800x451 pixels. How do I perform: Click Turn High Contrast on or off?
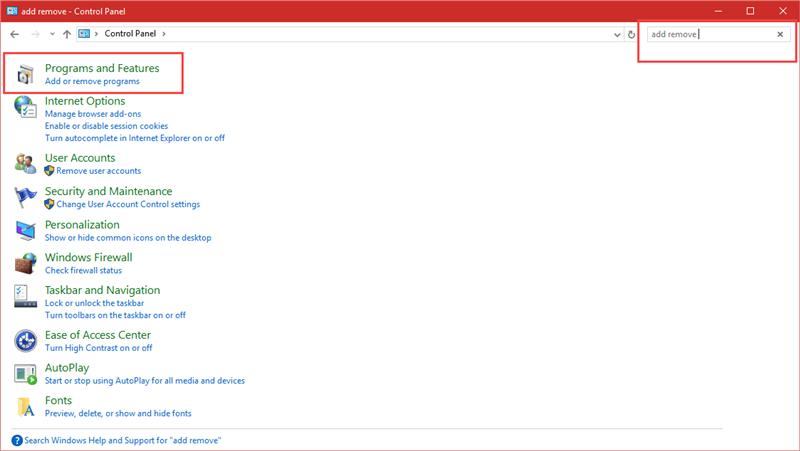[98, 348]
